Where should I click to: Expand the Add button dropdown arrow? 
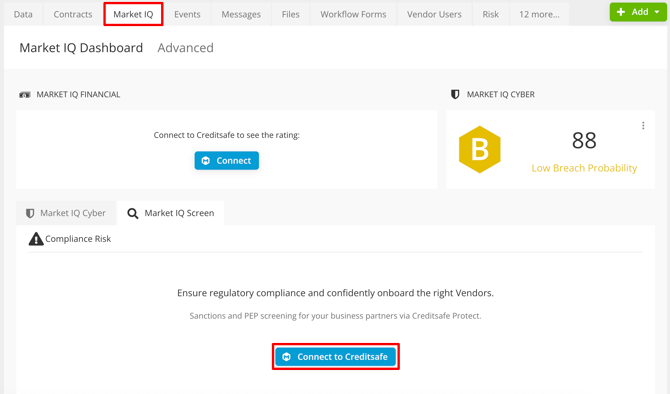(657, 12)
